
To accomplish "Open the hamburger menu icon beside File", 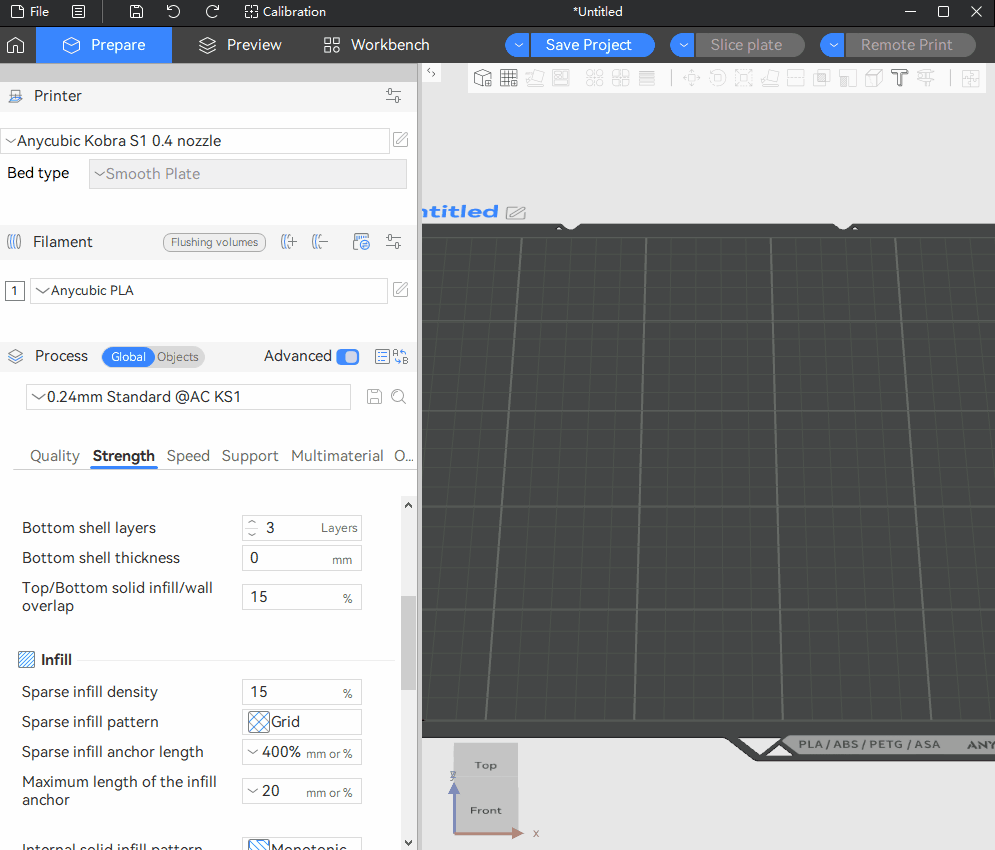I will [x=79, y=11].
